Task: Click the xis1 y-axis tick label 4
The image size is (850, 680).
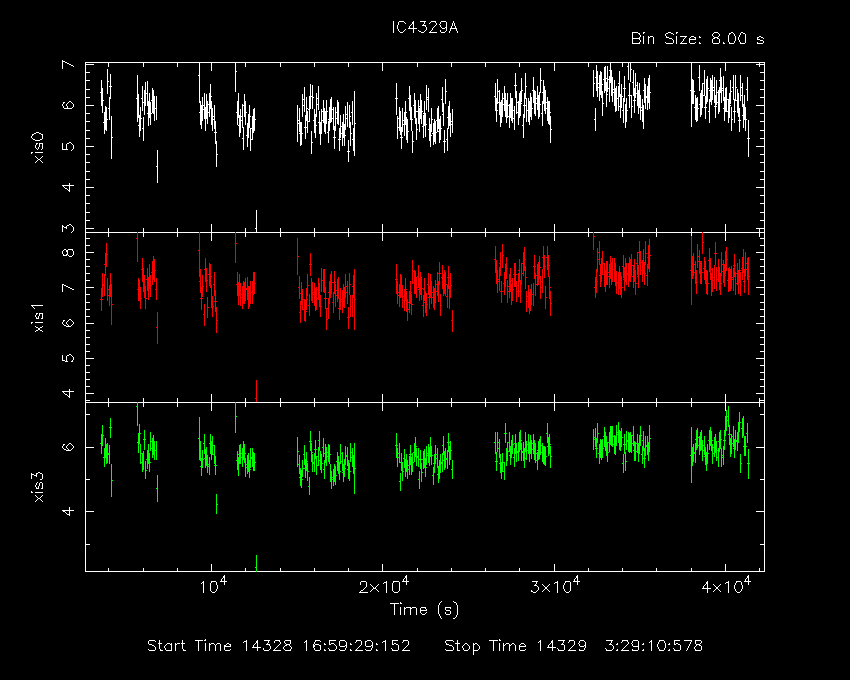Action: pos(68,393)
